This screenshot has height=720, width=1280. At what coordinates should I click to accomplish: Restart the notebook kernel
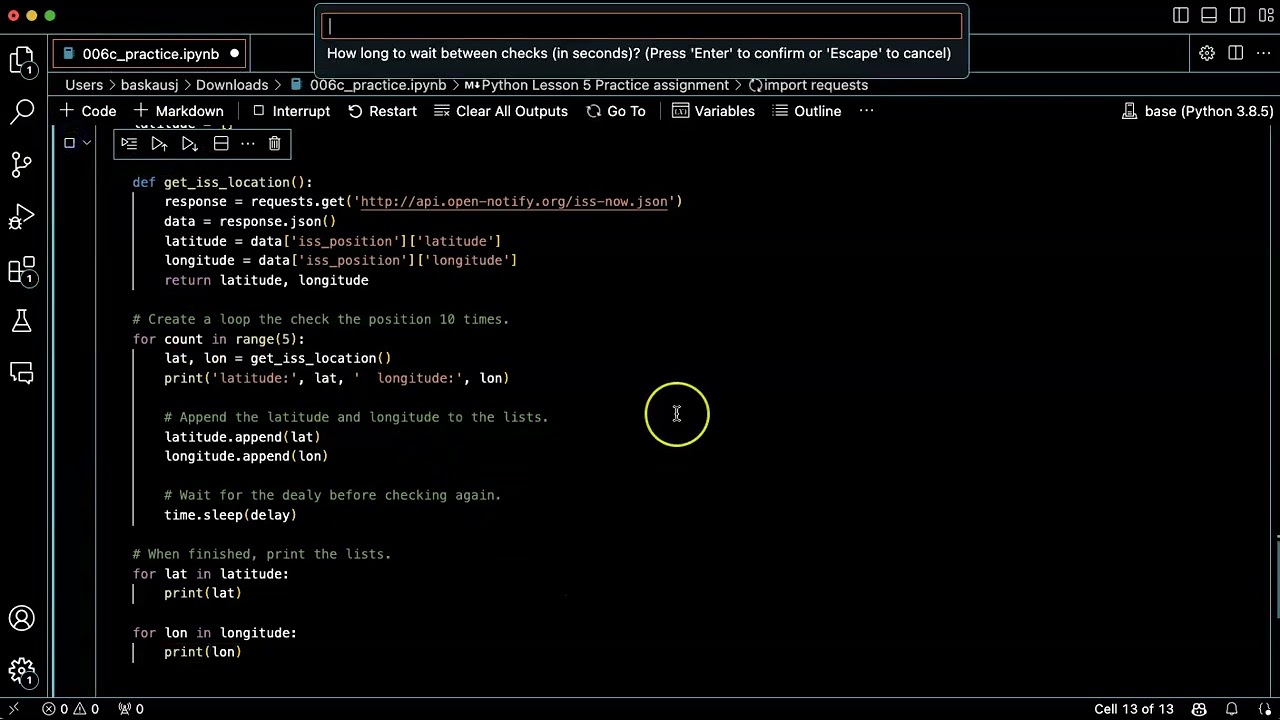[382, 111]
